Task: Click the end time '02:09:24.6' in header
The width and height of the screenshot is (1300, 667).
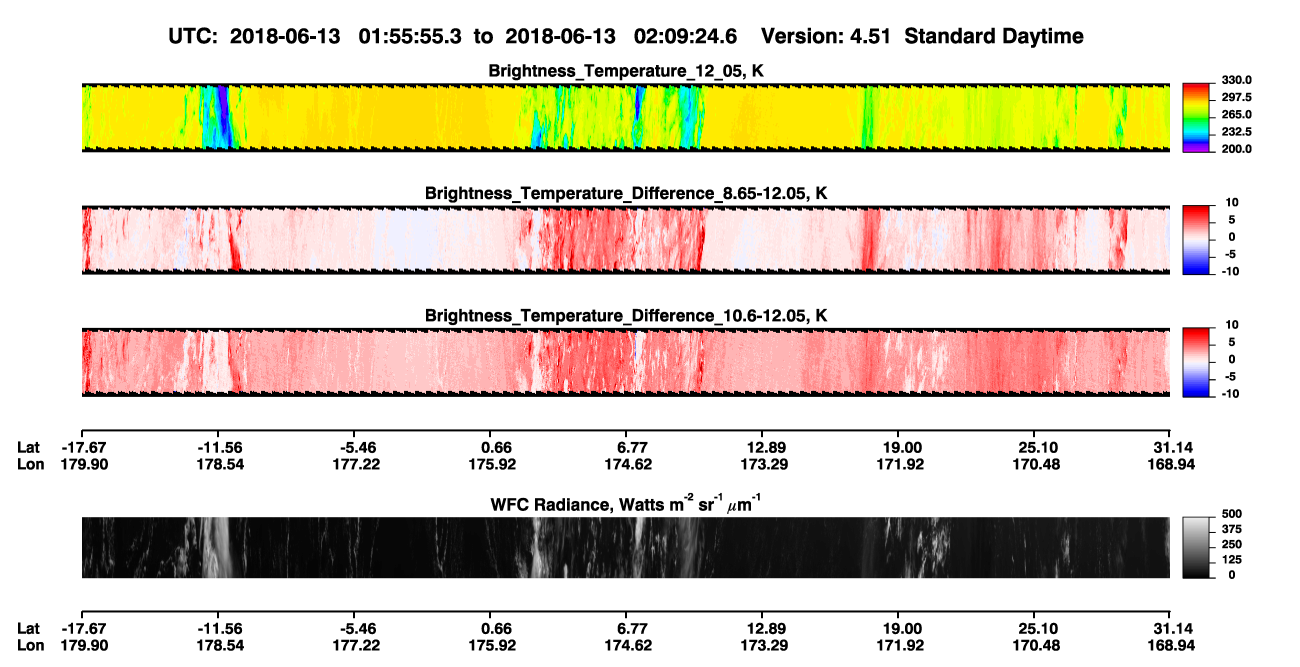Action: [x=686, y=36]
